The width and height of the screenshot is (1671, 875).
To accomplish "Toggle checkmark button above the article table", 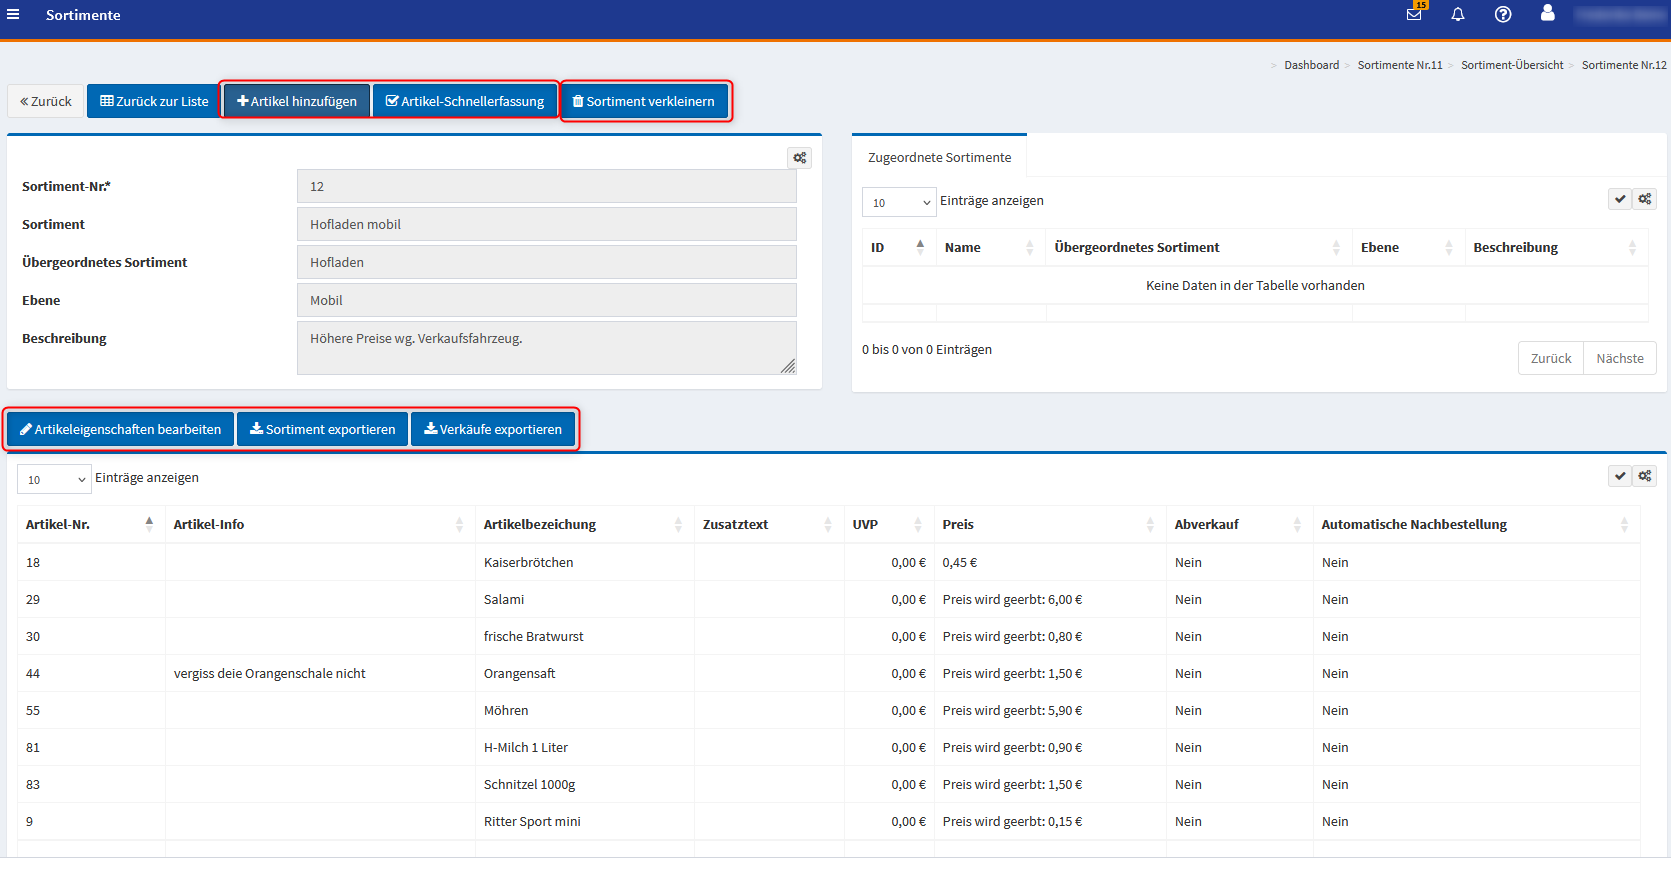I will (x=1620, y=476).
